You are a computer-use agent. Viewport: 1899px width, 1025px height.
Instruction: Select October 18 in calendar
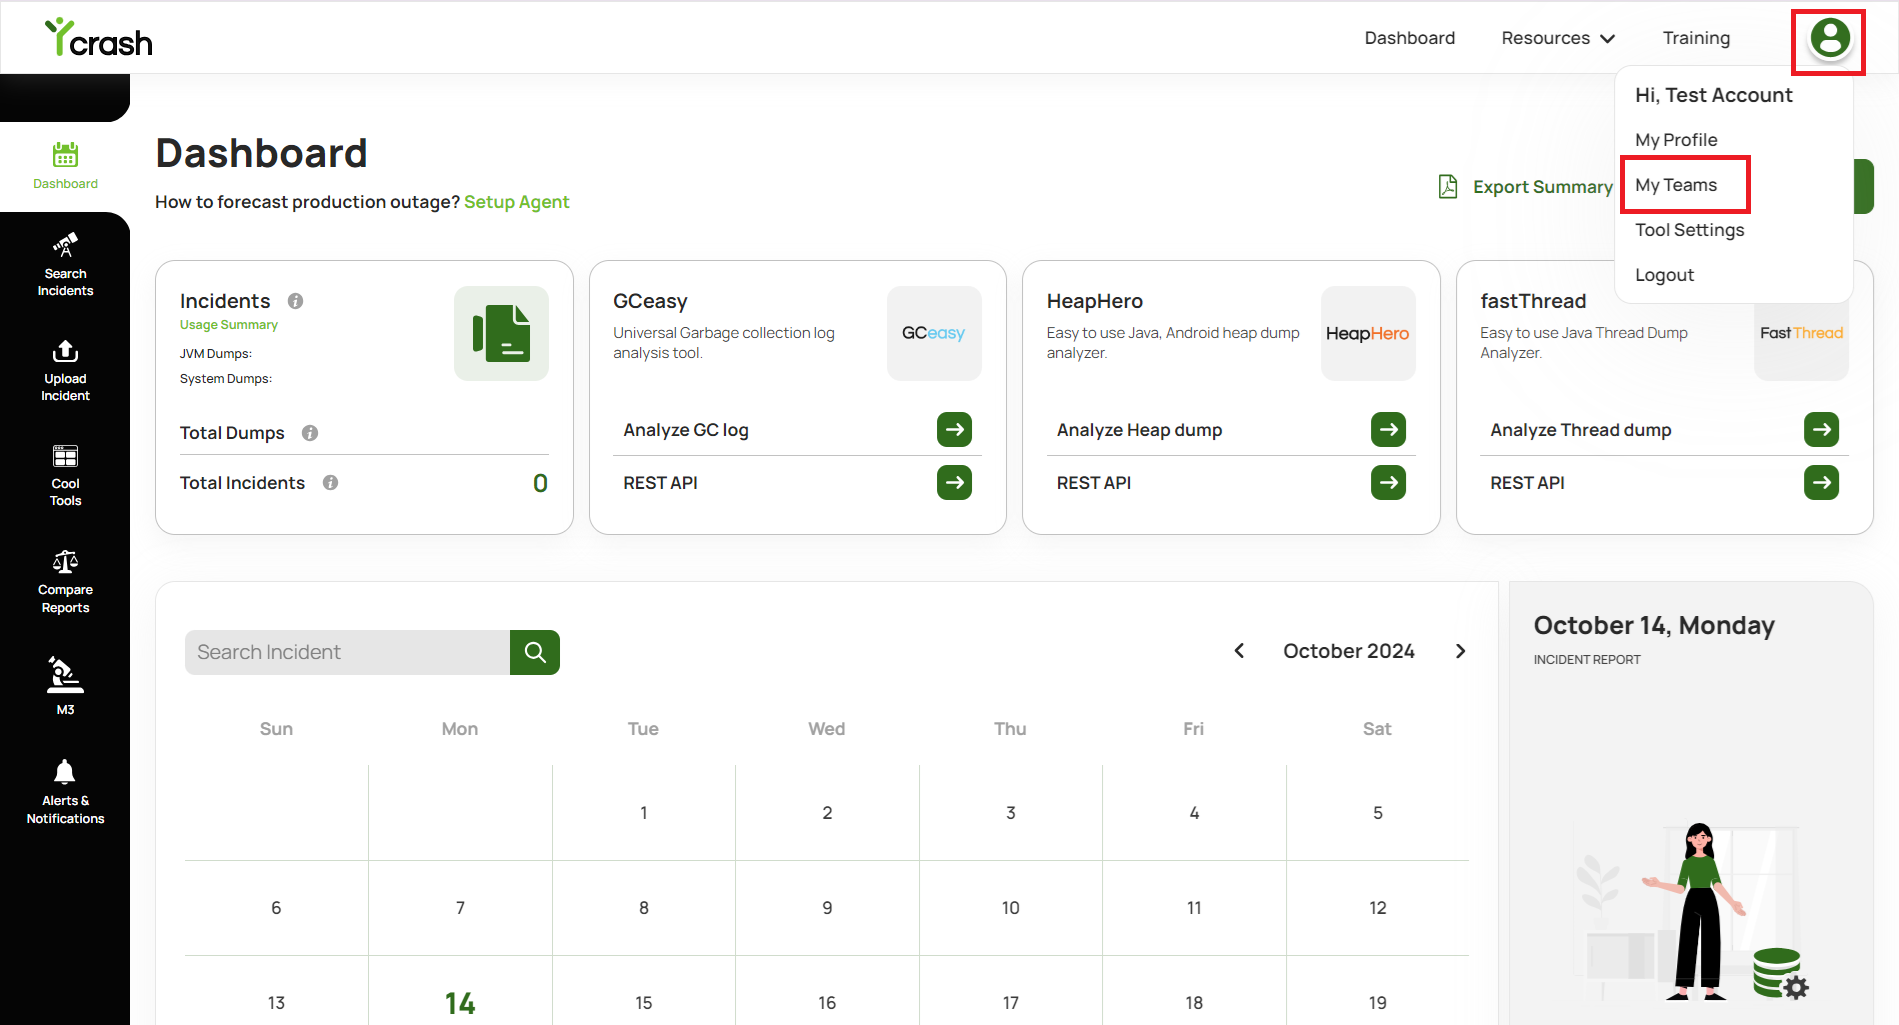point(1194,1002)
